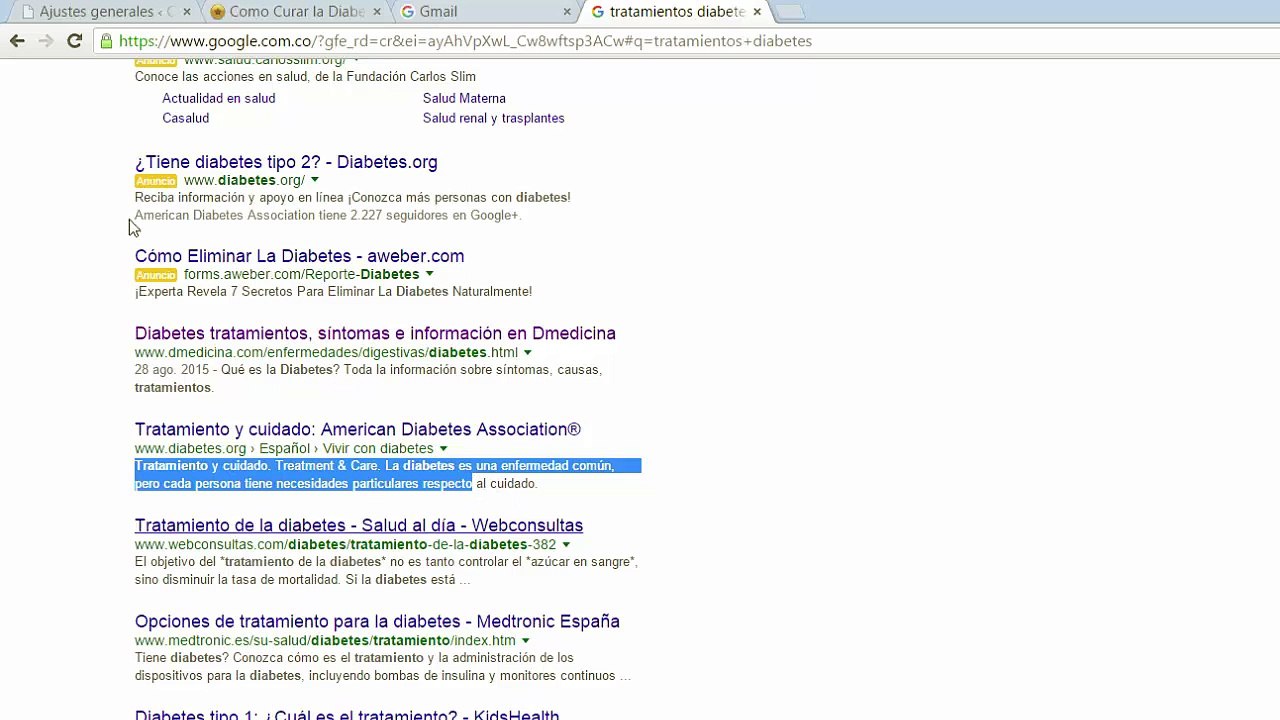Open '¿Tiene diabetes tipo 2?' ad result
The width and height of the screenshot is (1280, 720).
coord(286,162)
